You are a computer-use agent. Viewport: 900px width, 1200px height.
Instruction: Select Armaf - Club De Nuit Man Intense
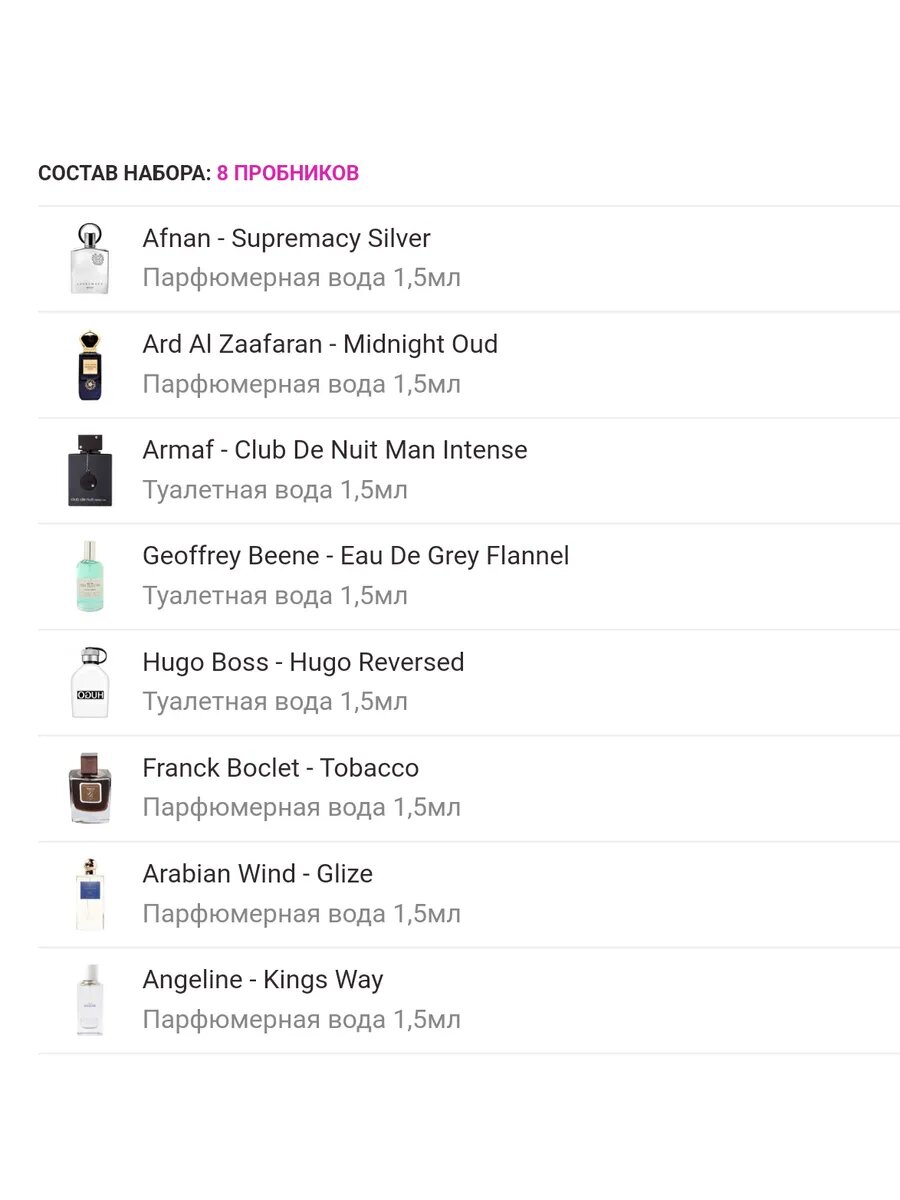[335, 450]
